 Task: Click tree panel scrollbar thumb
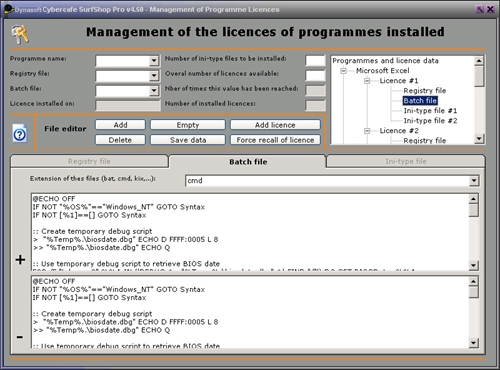pos(479,76)
